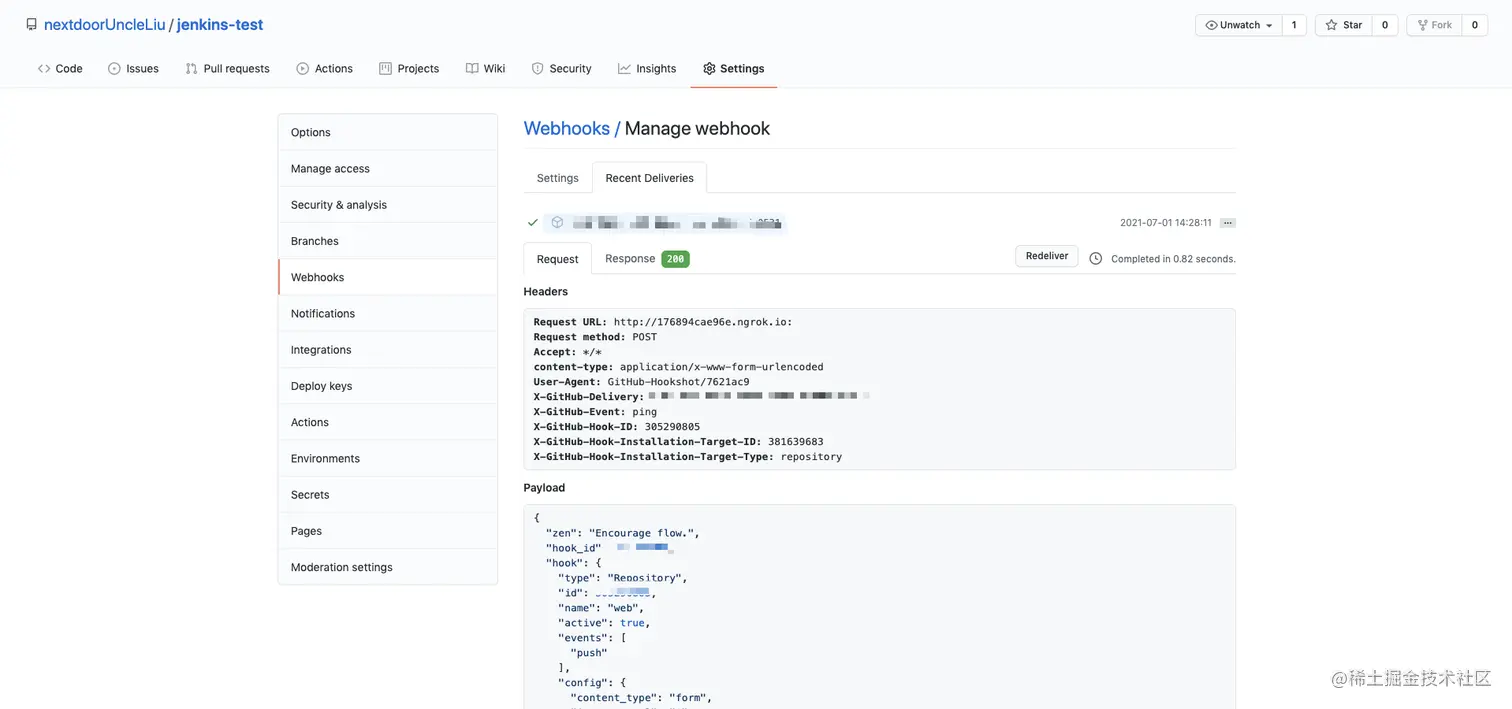Viewport: 1512px width, 709px height.
Task: Open the Settings repository tab
Action: (x=733, y=68)
